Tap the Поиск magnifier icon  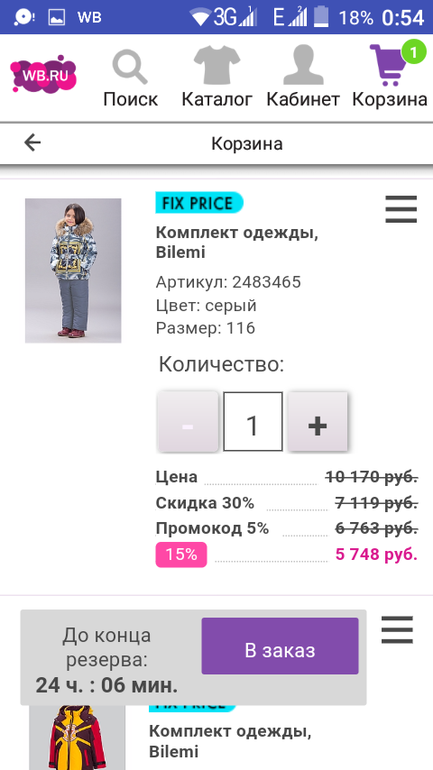coord(130,68)
